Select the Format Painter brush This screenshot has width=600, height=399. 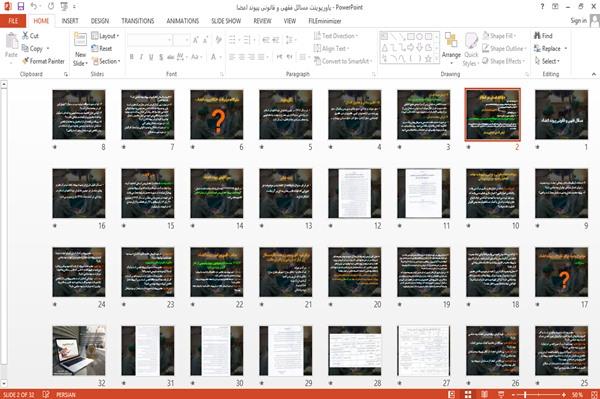tap(43, 61)
